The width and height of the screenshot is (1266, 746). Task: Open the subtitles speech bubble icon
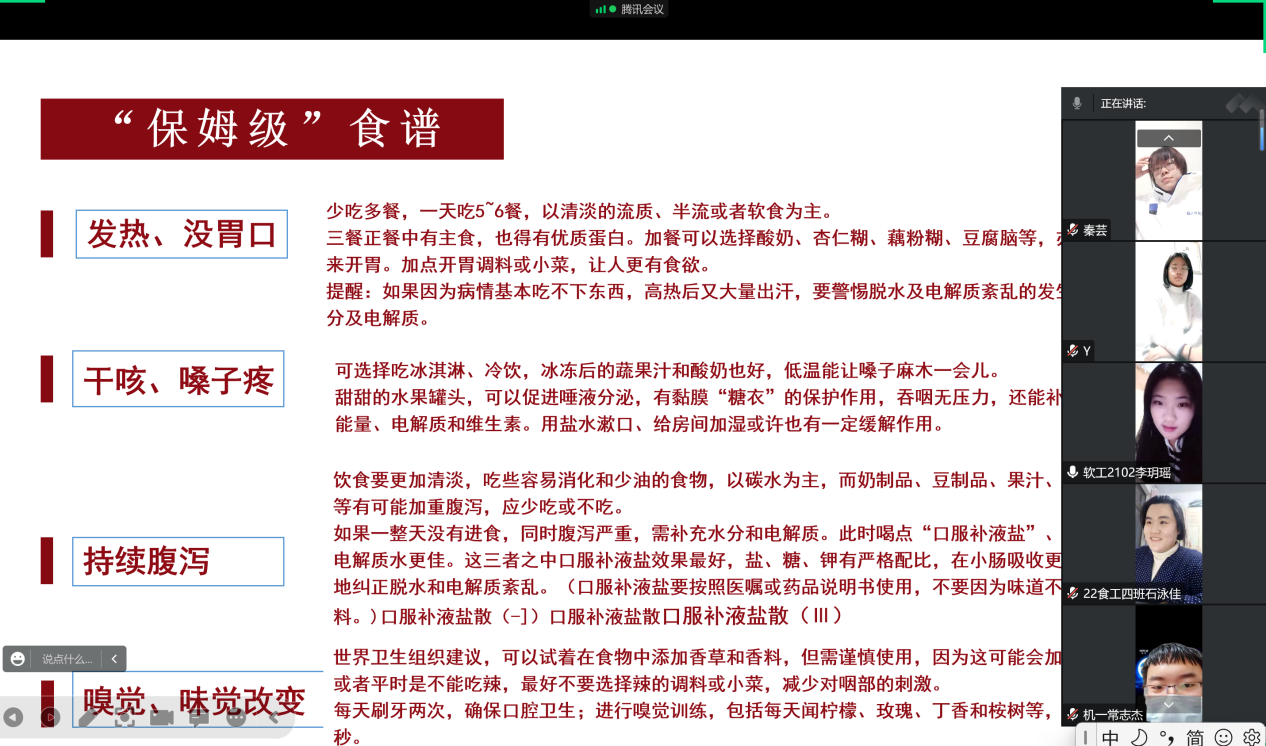coord(198,717)
